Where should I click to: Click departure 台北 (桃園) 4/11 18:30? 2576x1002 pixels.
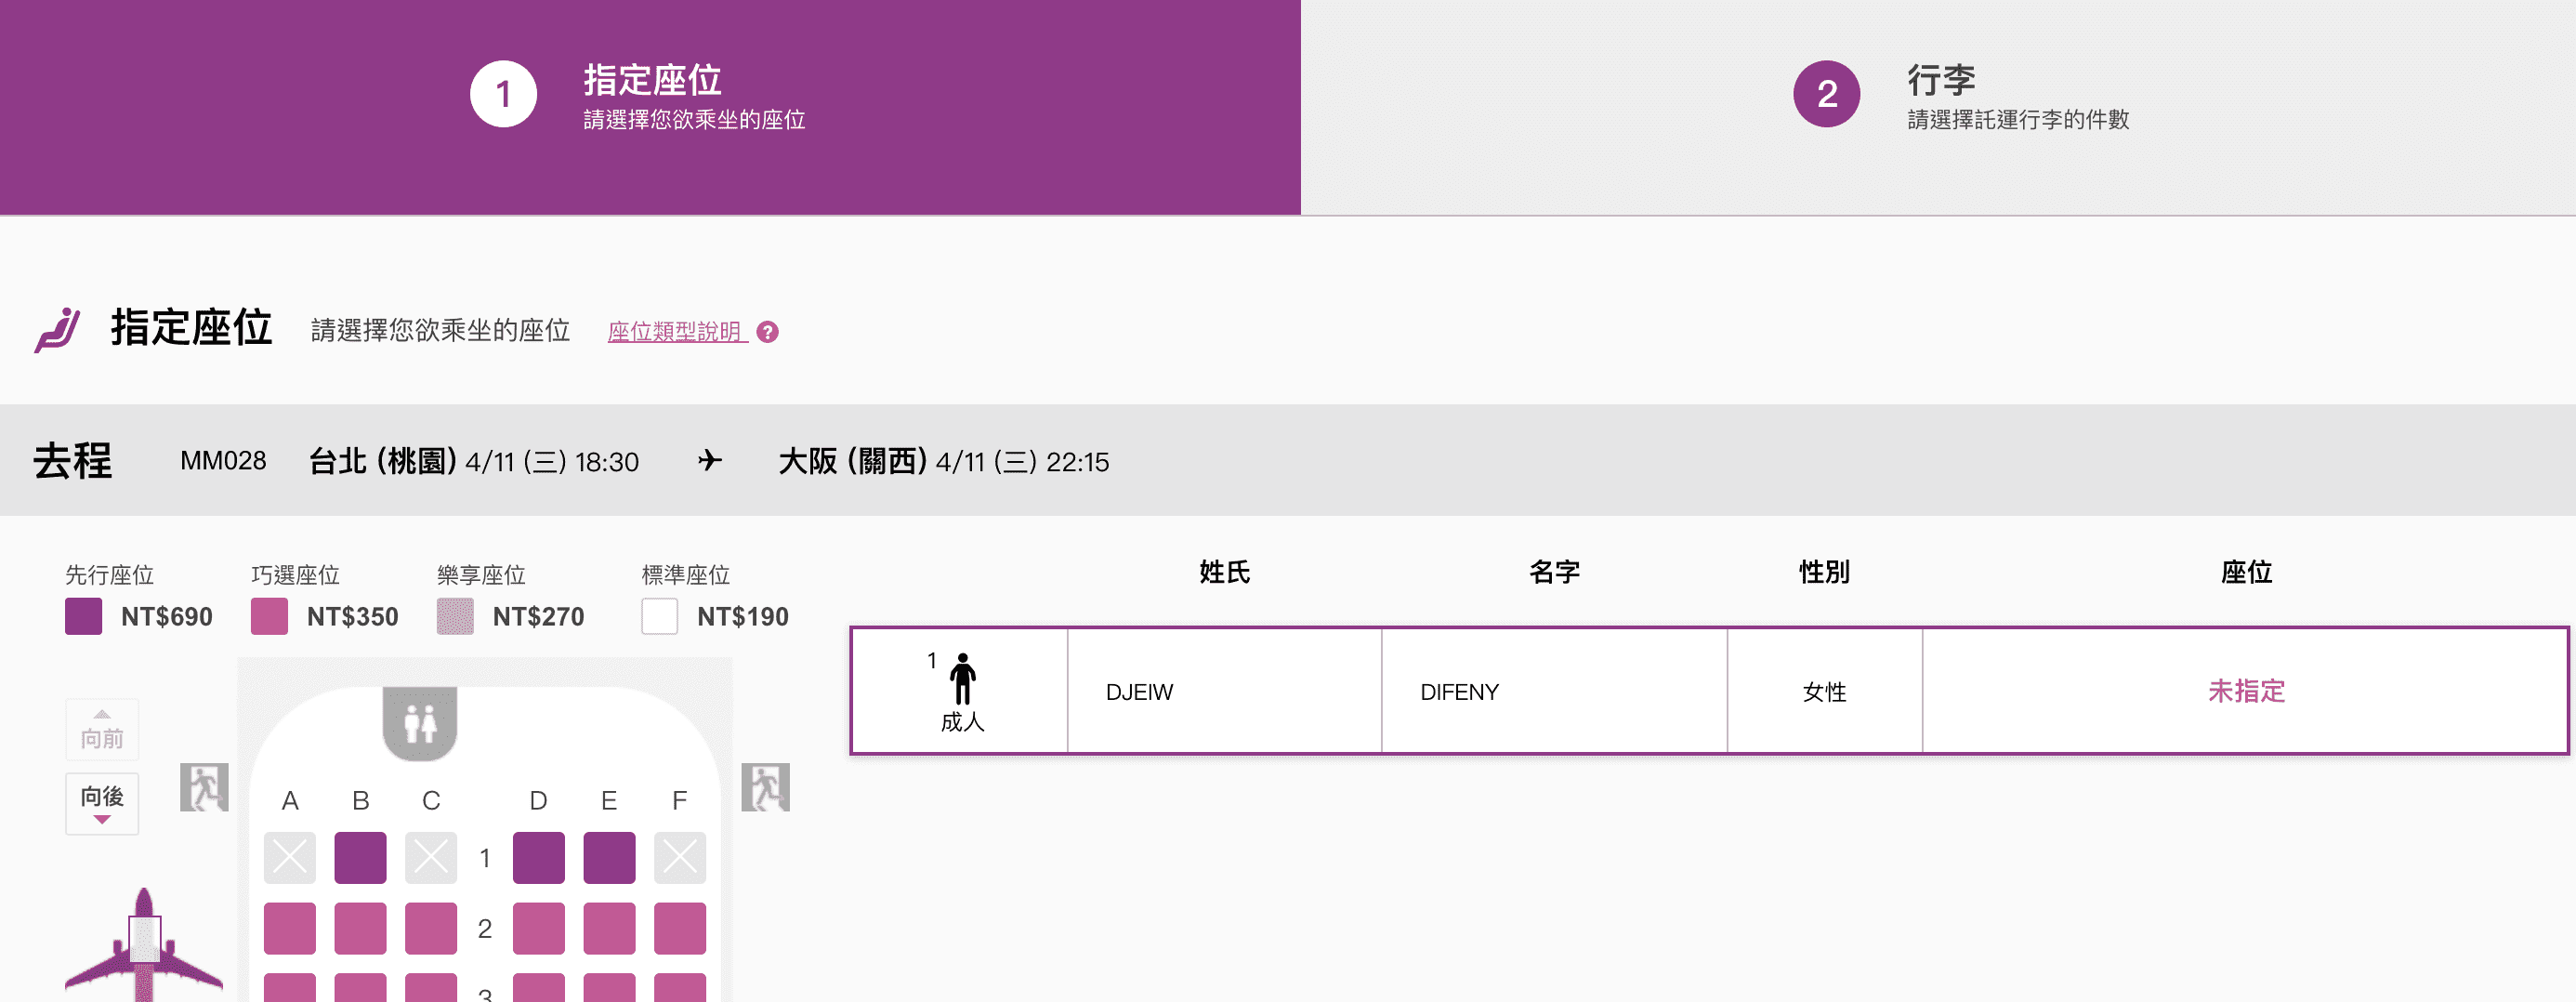click(473, 461)
